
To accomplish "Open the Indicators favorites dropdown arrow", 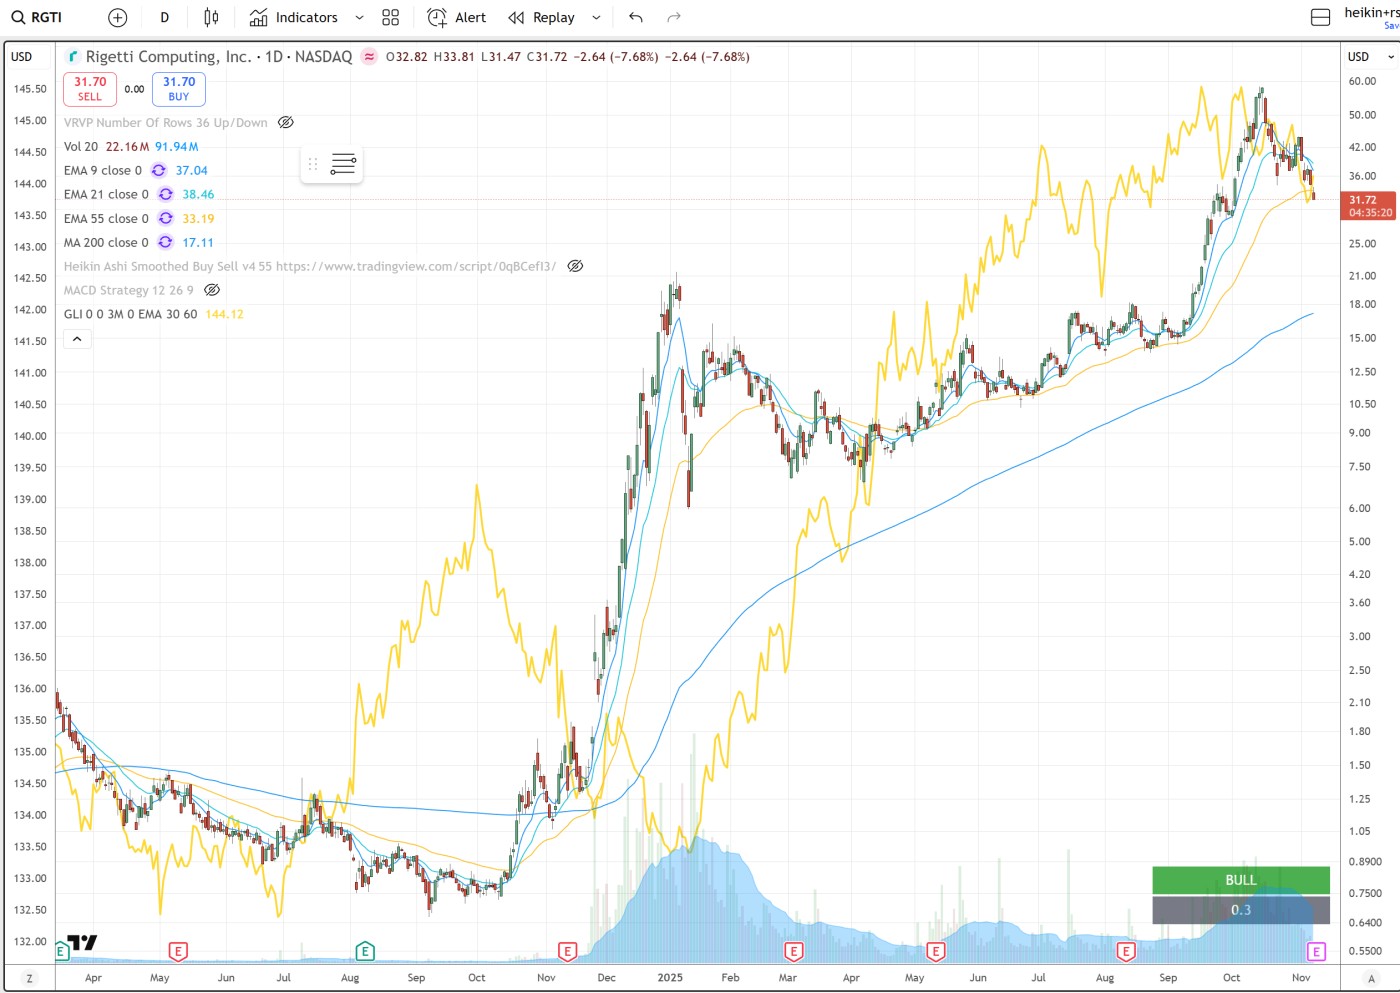I will click(359, 17).
